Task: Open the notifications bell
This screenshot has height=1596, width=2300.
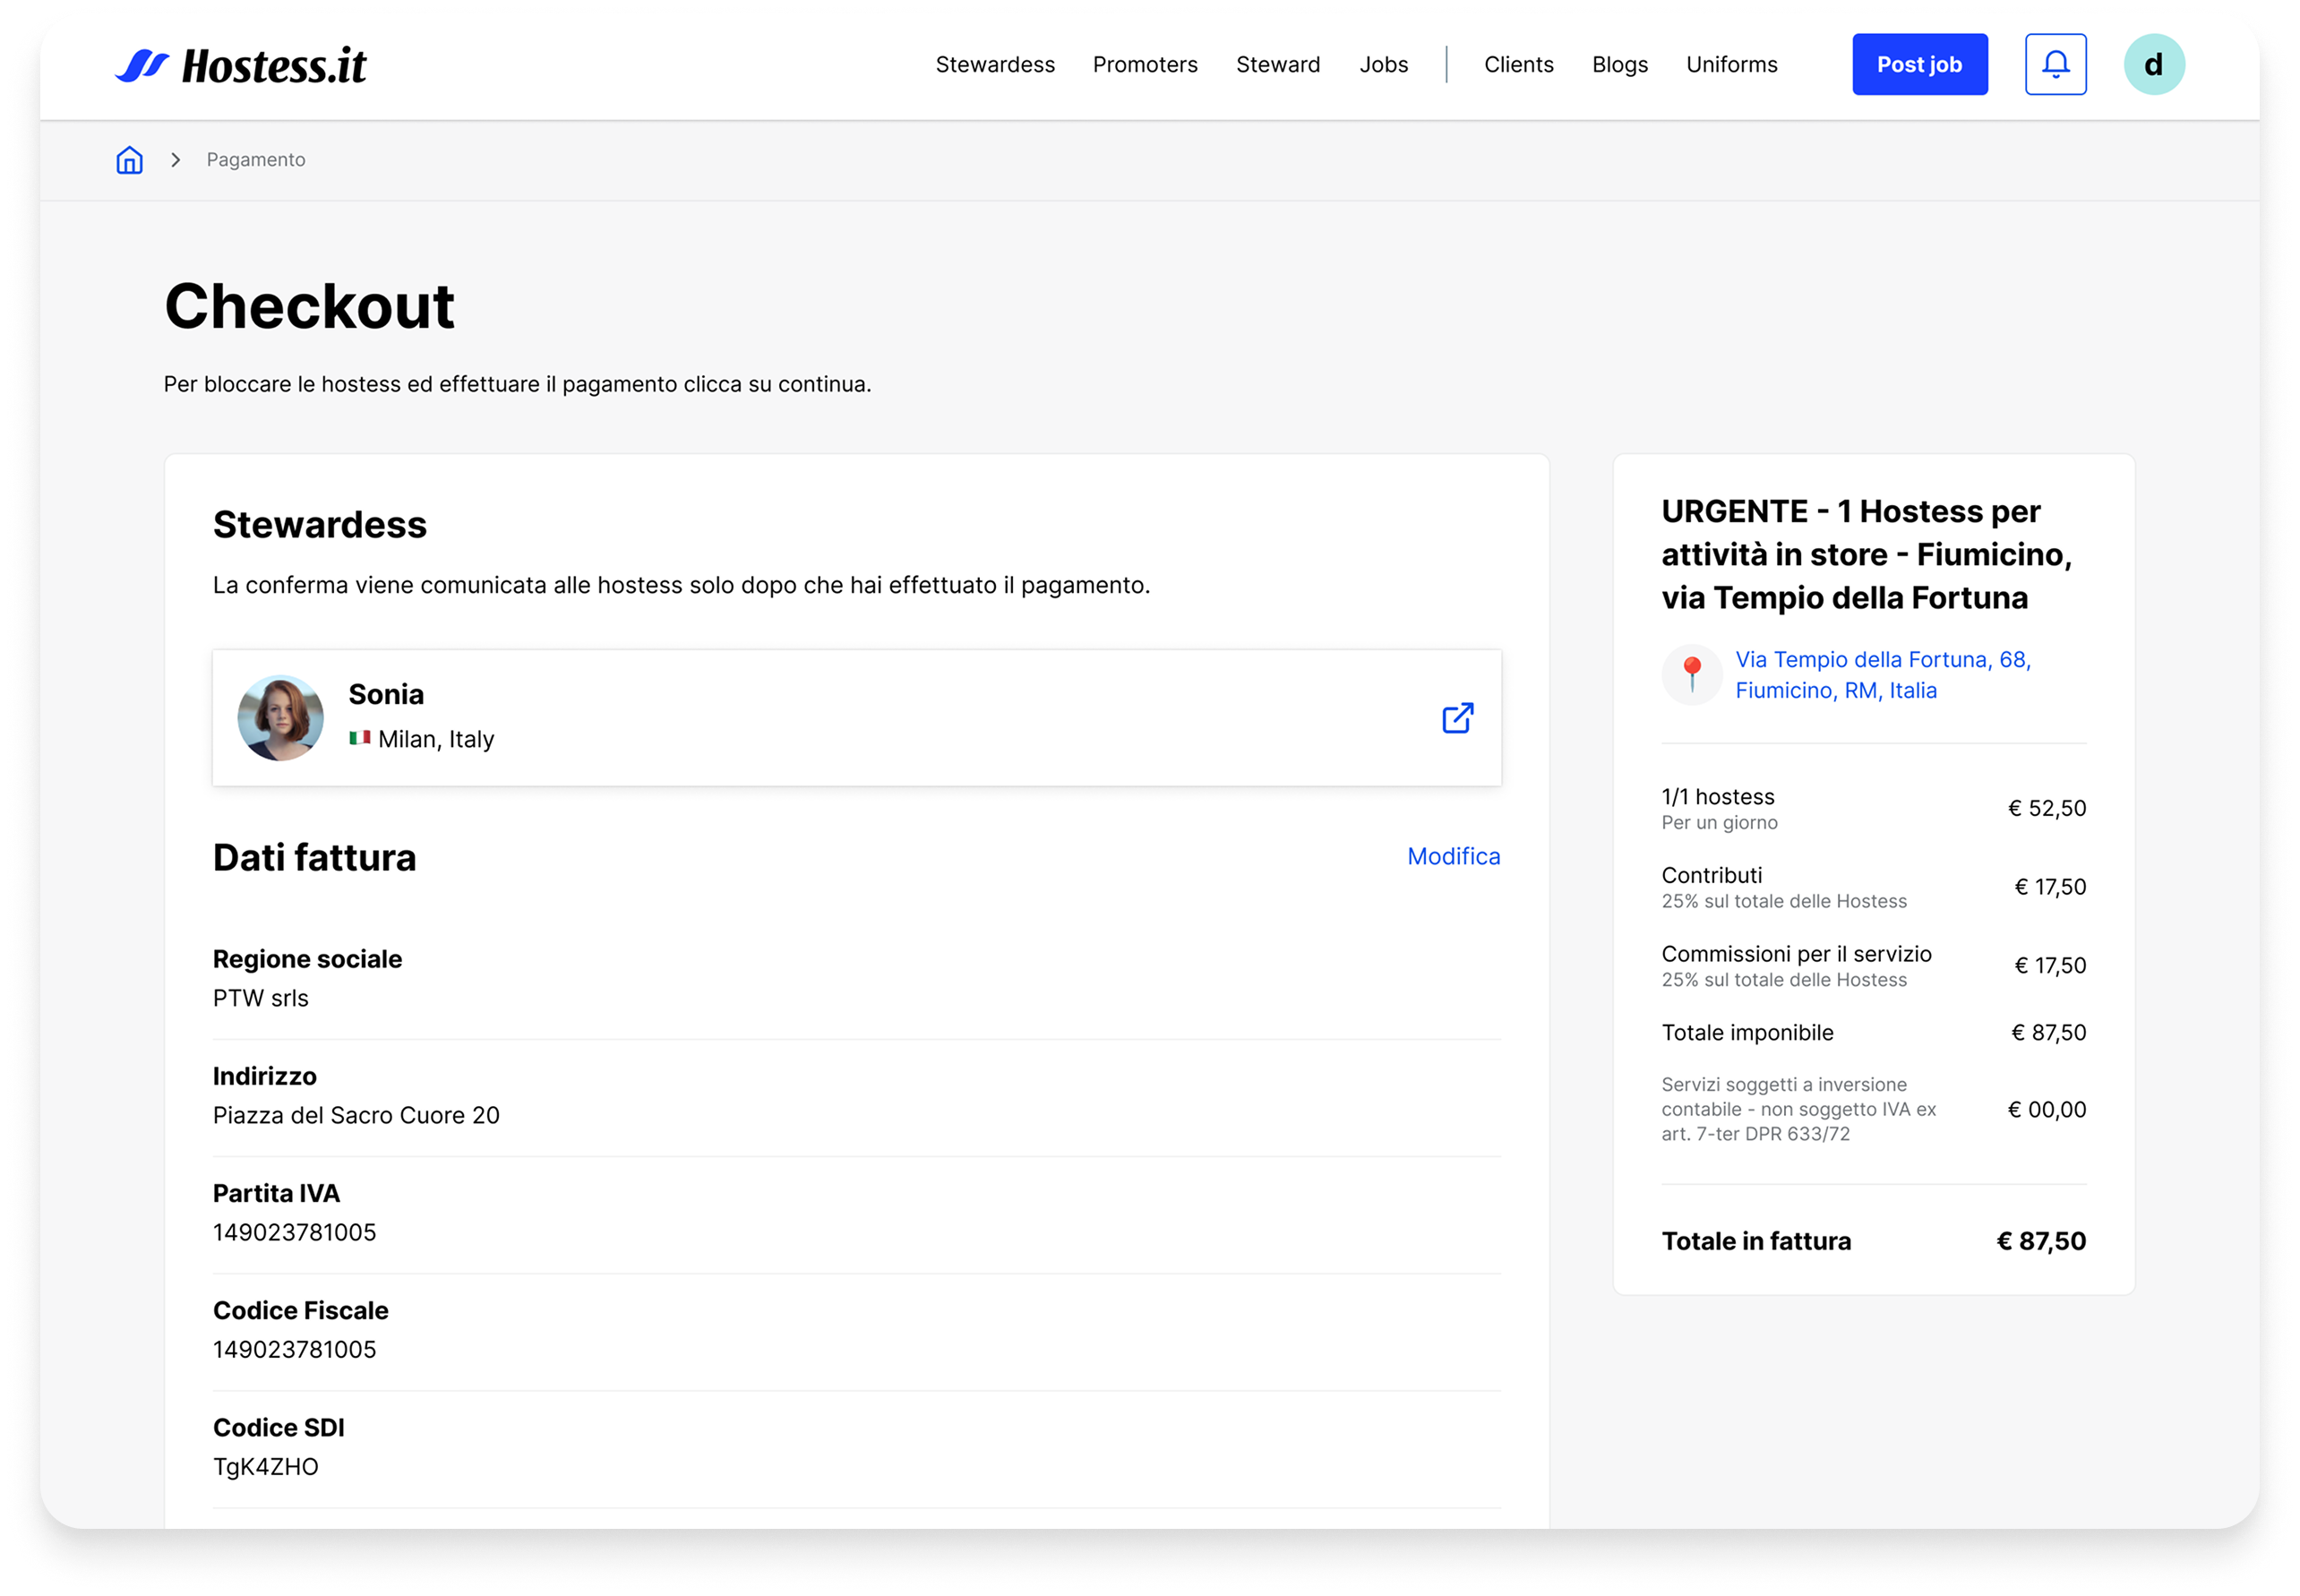Action: coord(2055,64)
